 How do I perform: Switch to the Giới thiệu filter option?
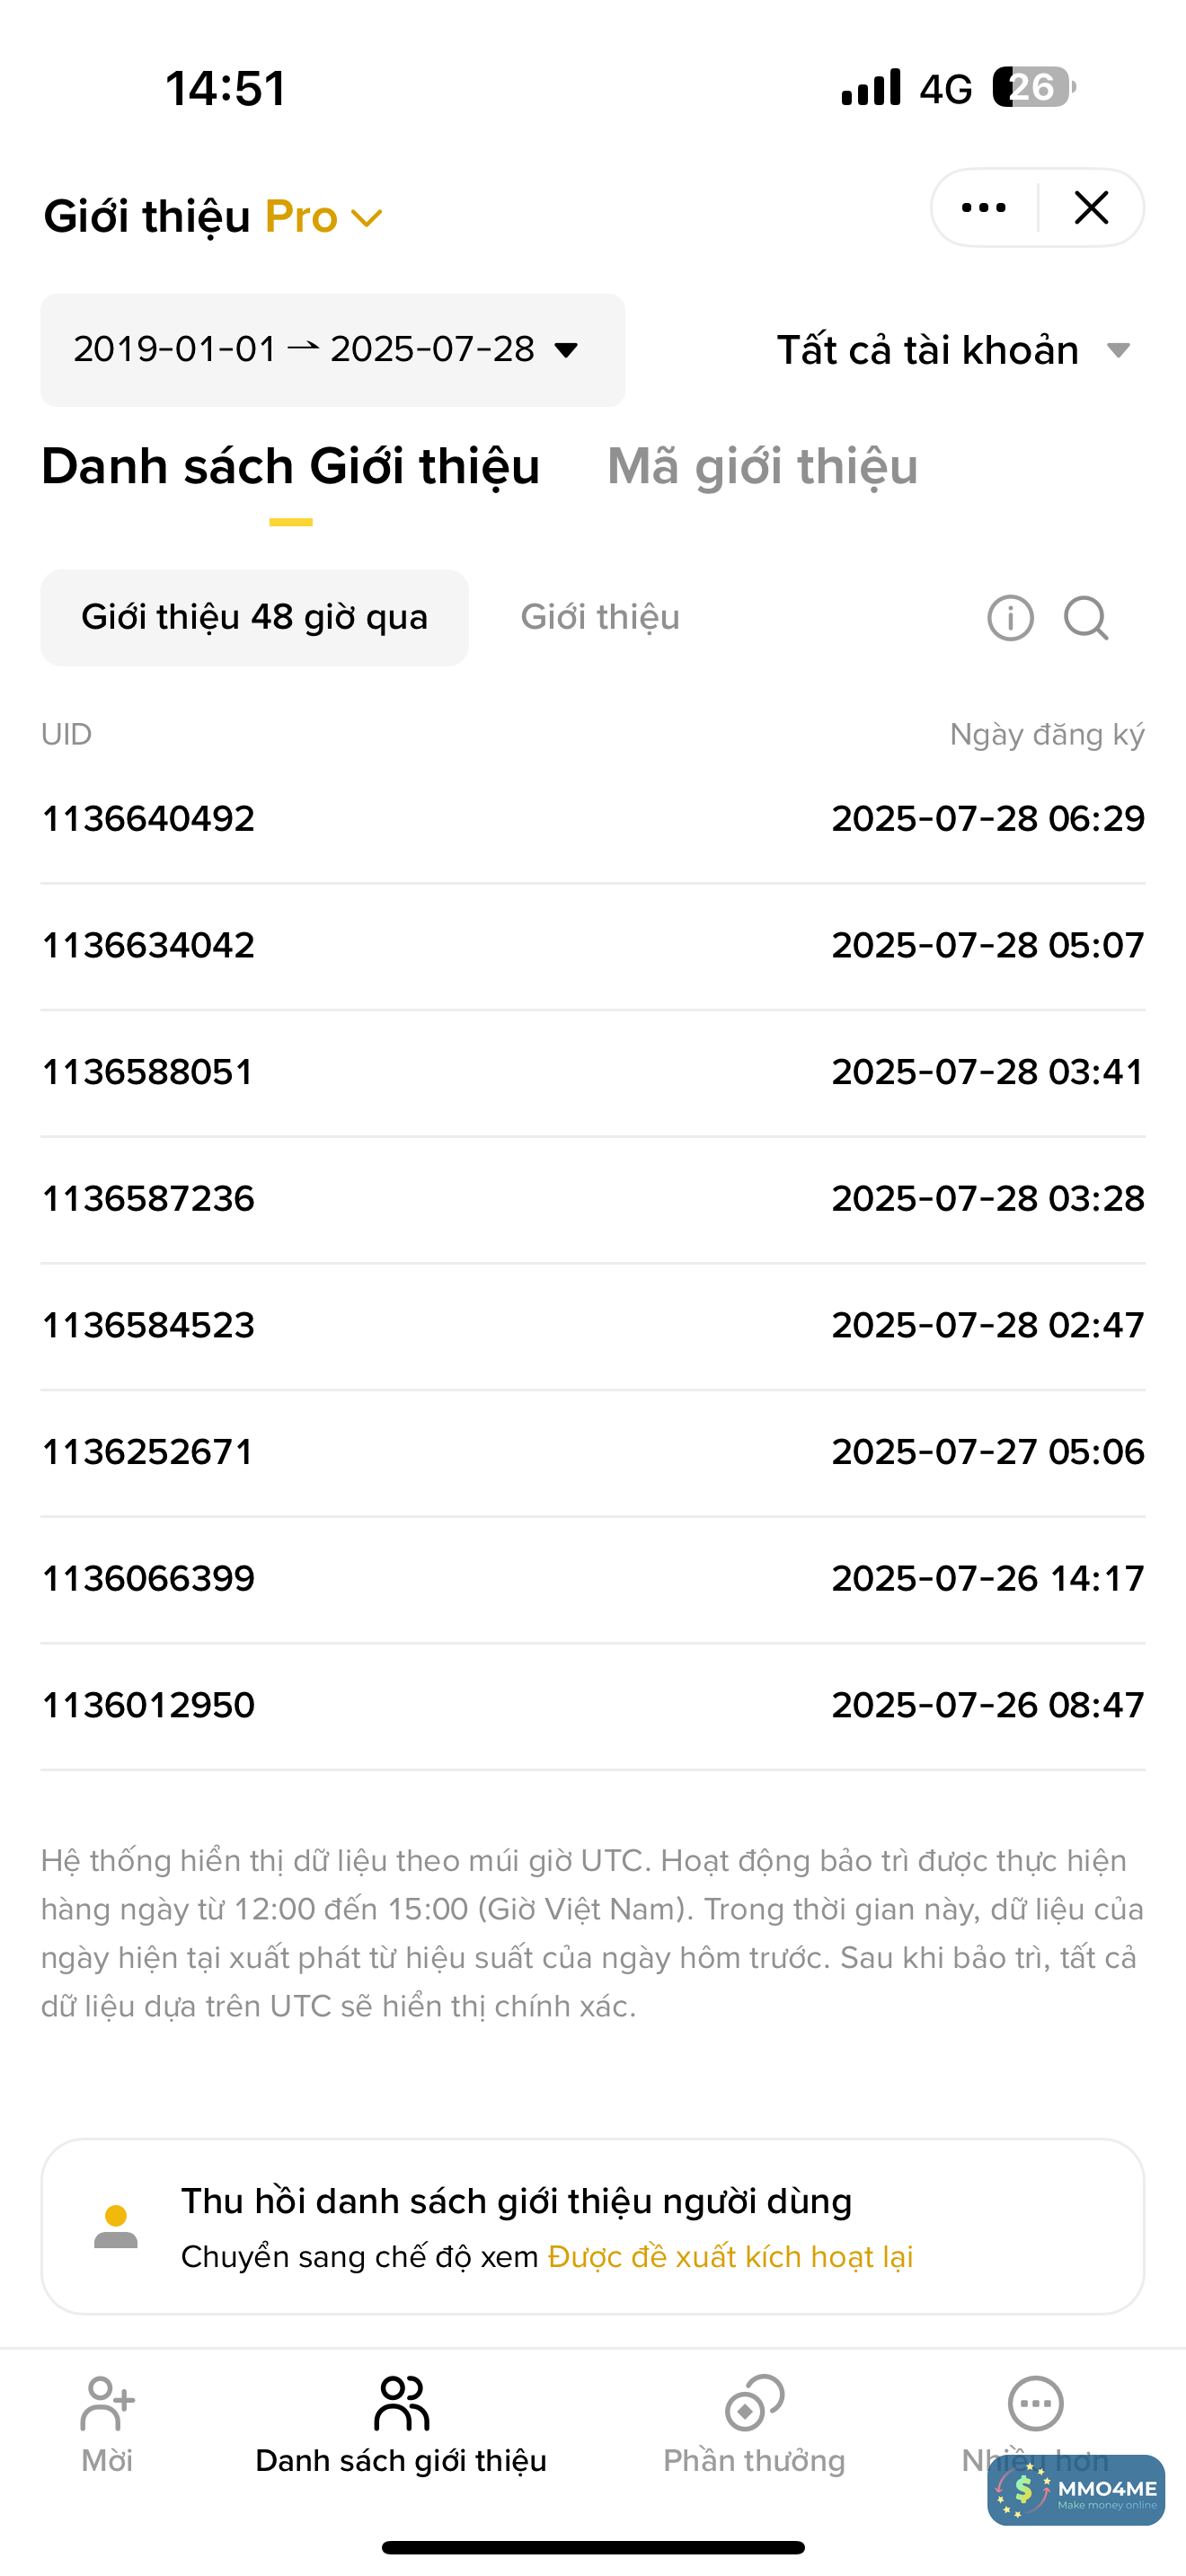click(600, 618)
